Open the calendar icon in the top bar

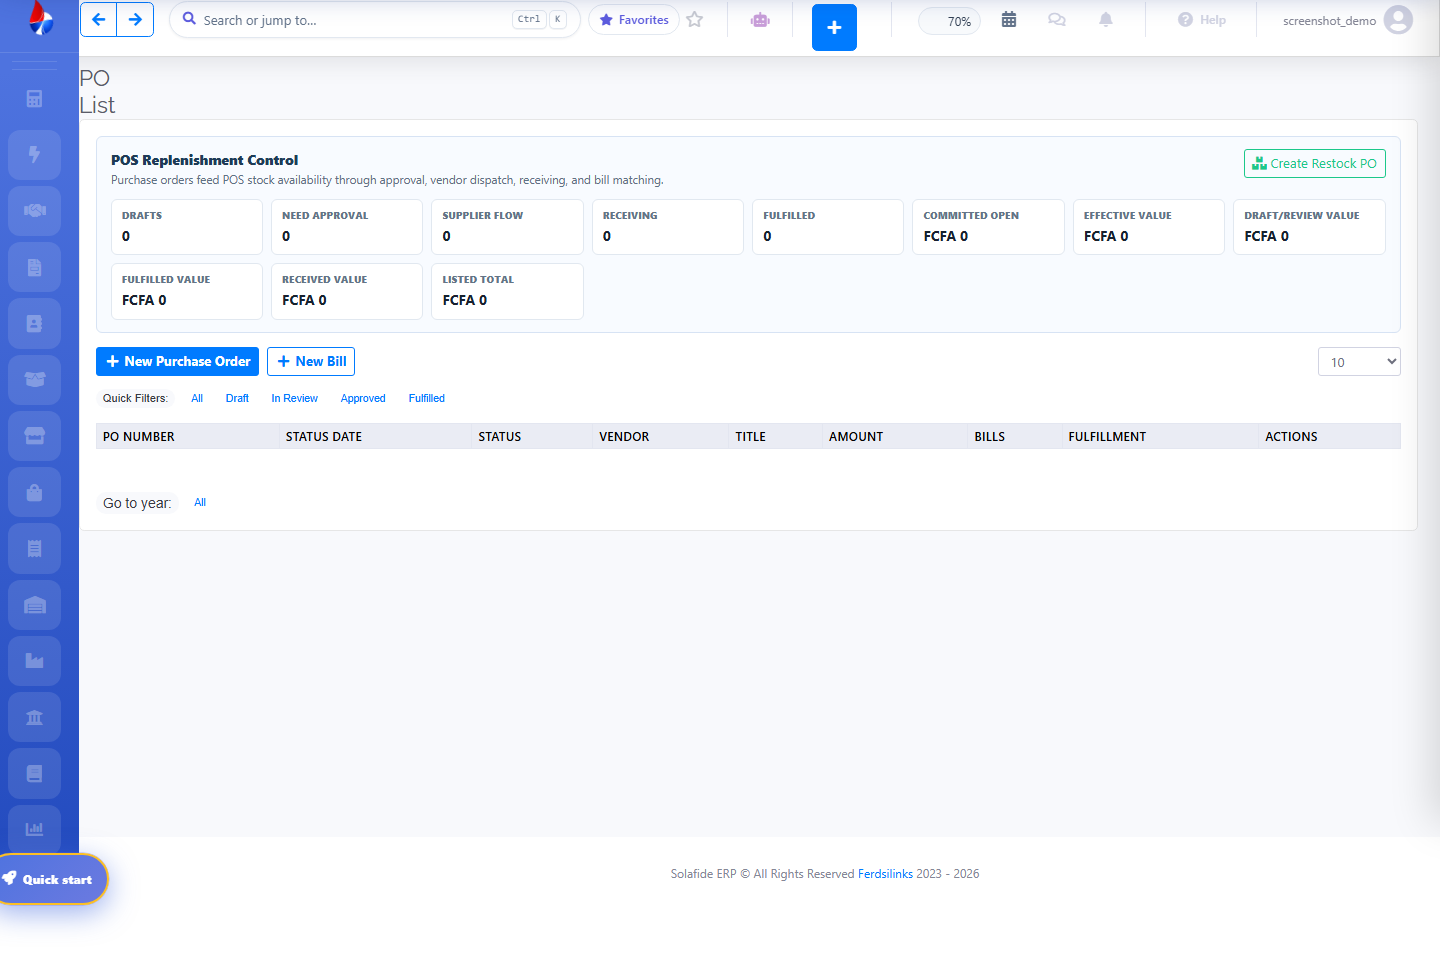click(1009, 20)
